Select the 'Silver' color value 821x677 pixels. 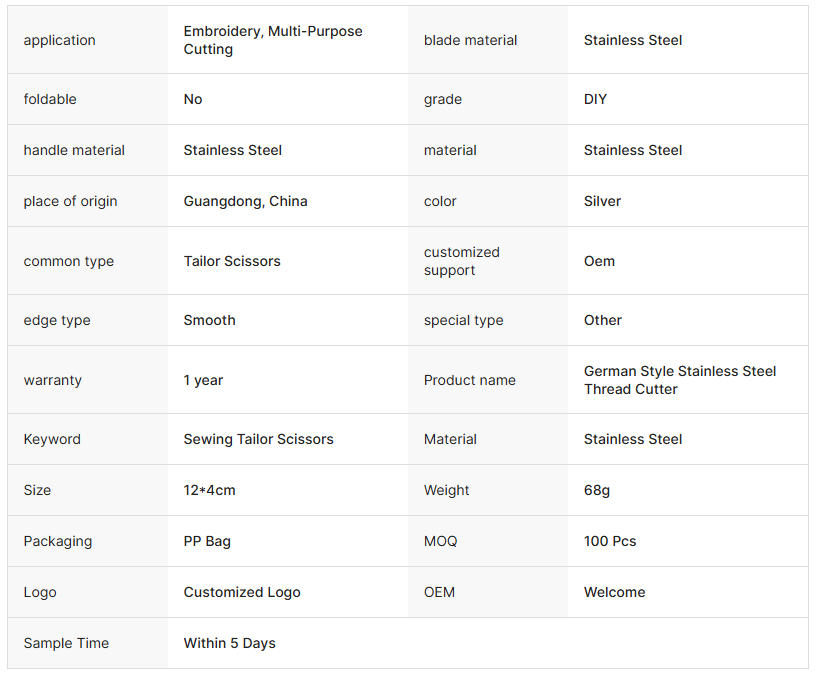[602, 202]
